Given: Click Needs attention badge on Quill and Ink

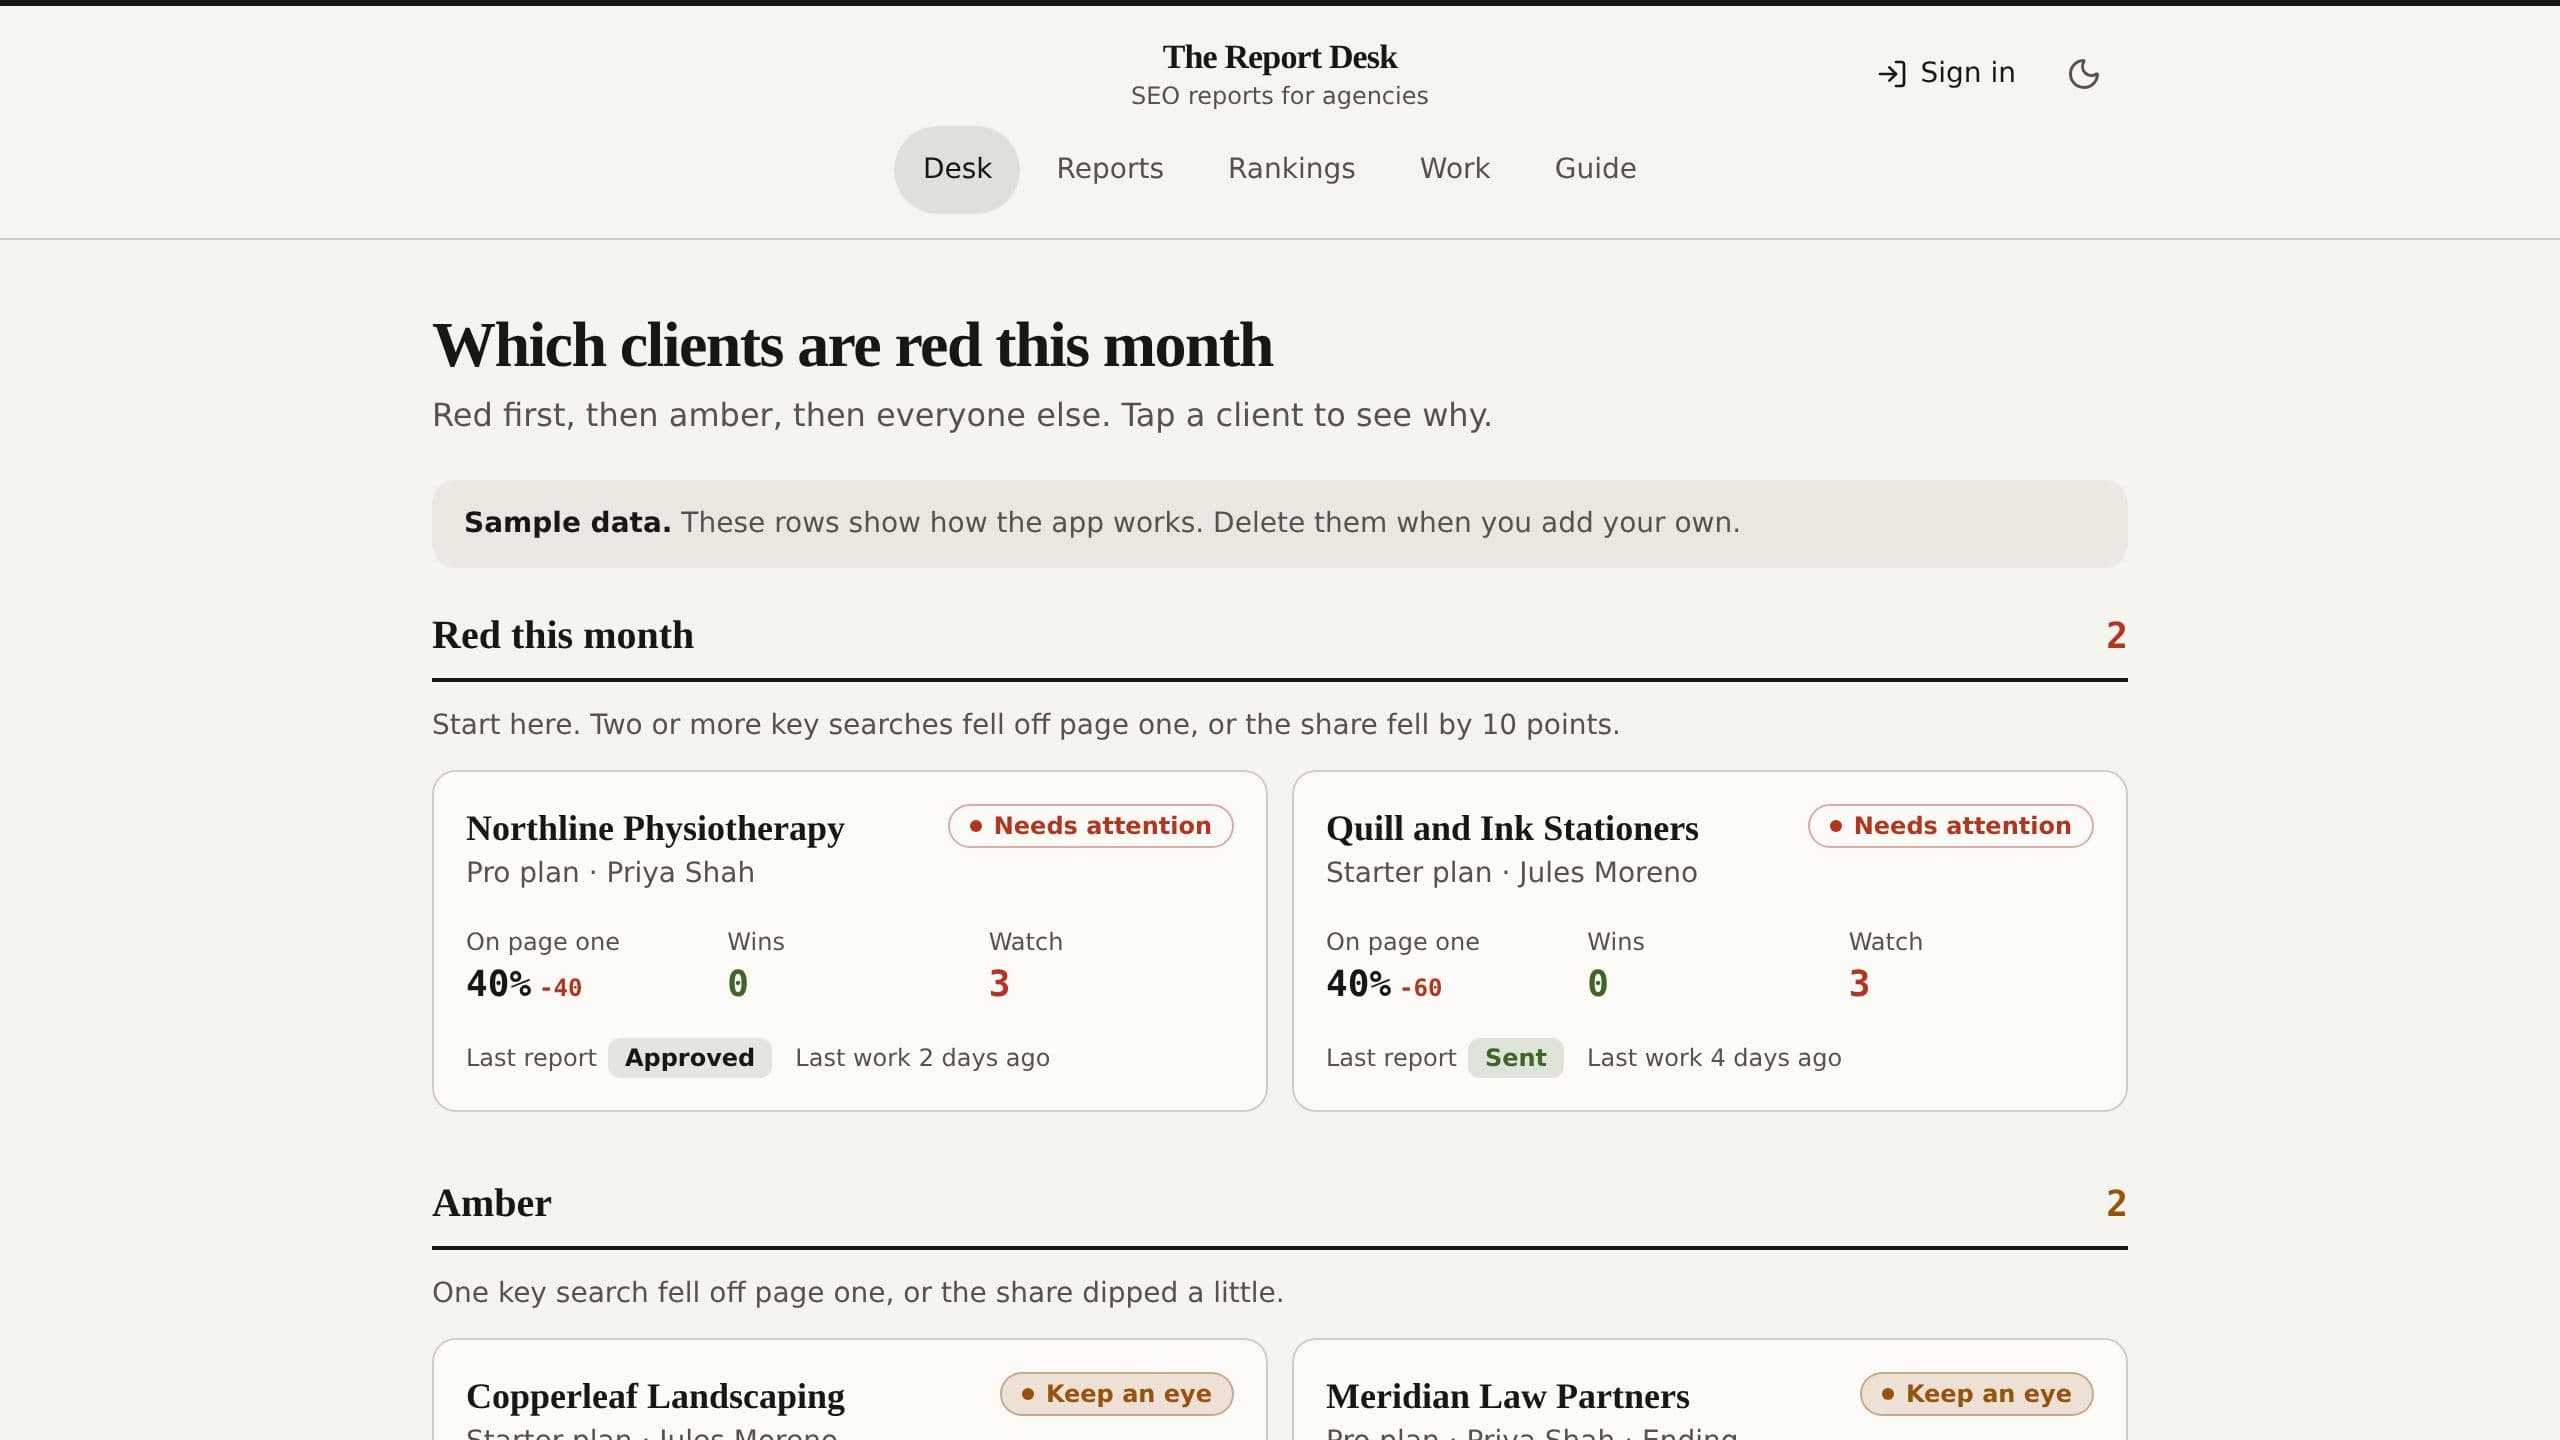Looking at the screenshot, I should pyautogui.click(x=1950, y=826).
